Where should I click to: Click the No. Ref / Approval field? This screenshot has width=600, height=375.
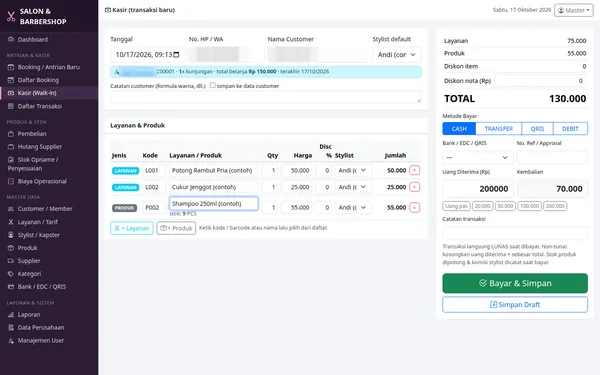tap(552, 157)
